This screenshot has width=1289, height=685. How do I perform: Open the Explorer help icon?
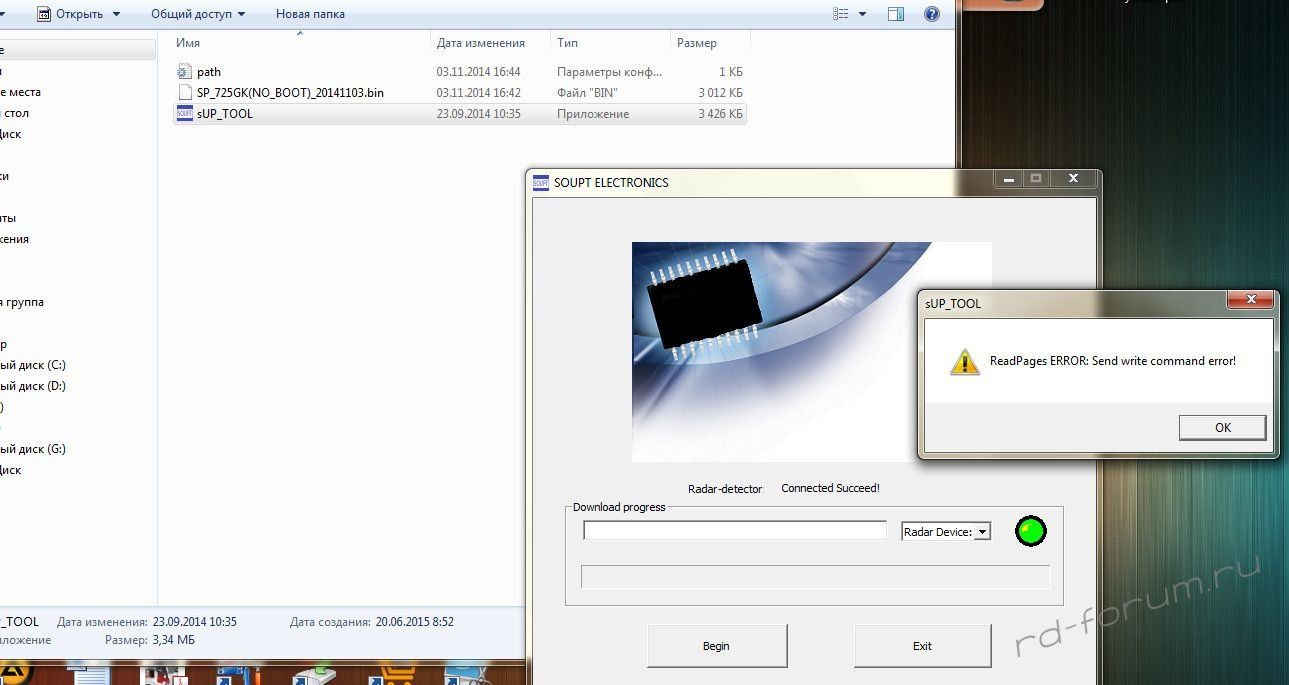pyautogui.click(x=931, y=14)
